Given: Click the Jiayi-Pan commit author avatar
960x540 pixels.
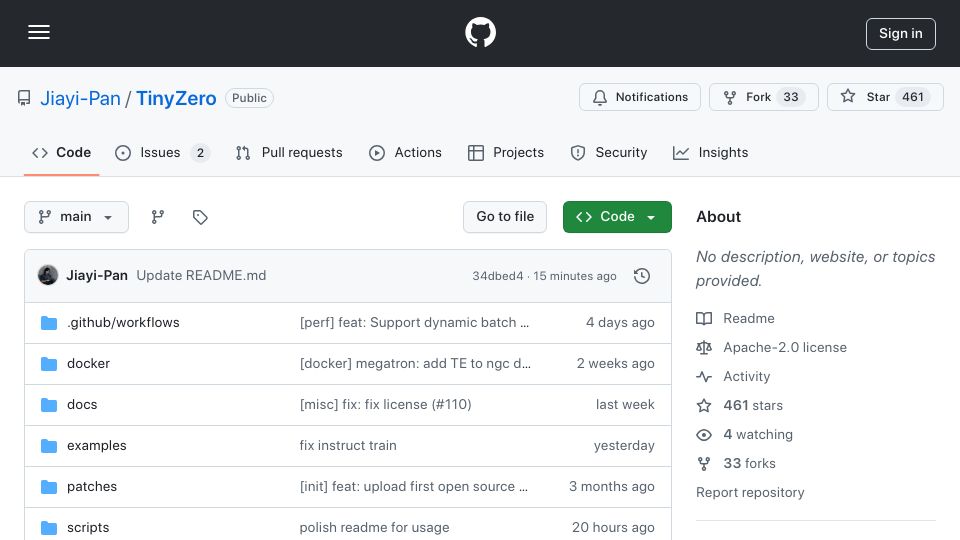Looking at the screenshot, I should (48, 276).
